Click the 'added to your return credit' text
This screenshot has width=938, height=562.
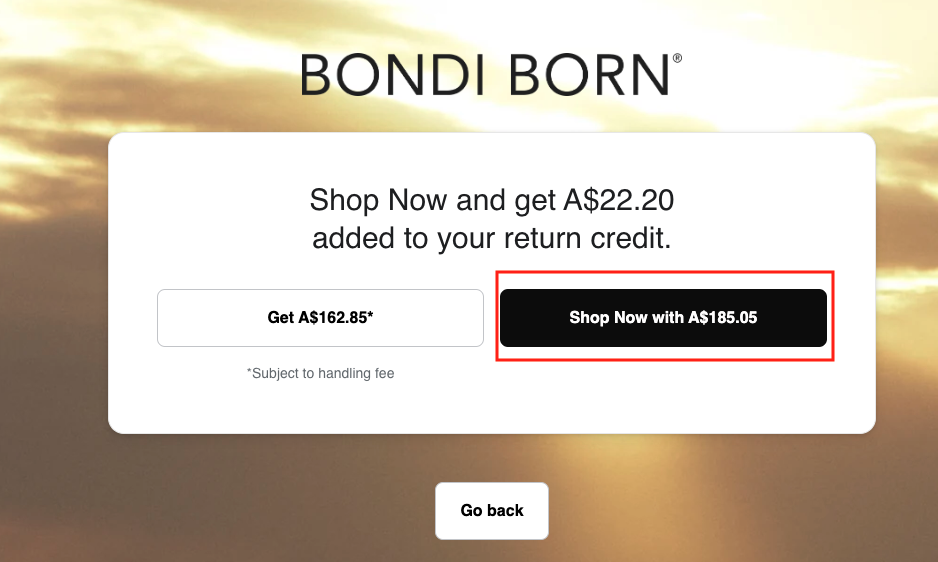(491, 240)
